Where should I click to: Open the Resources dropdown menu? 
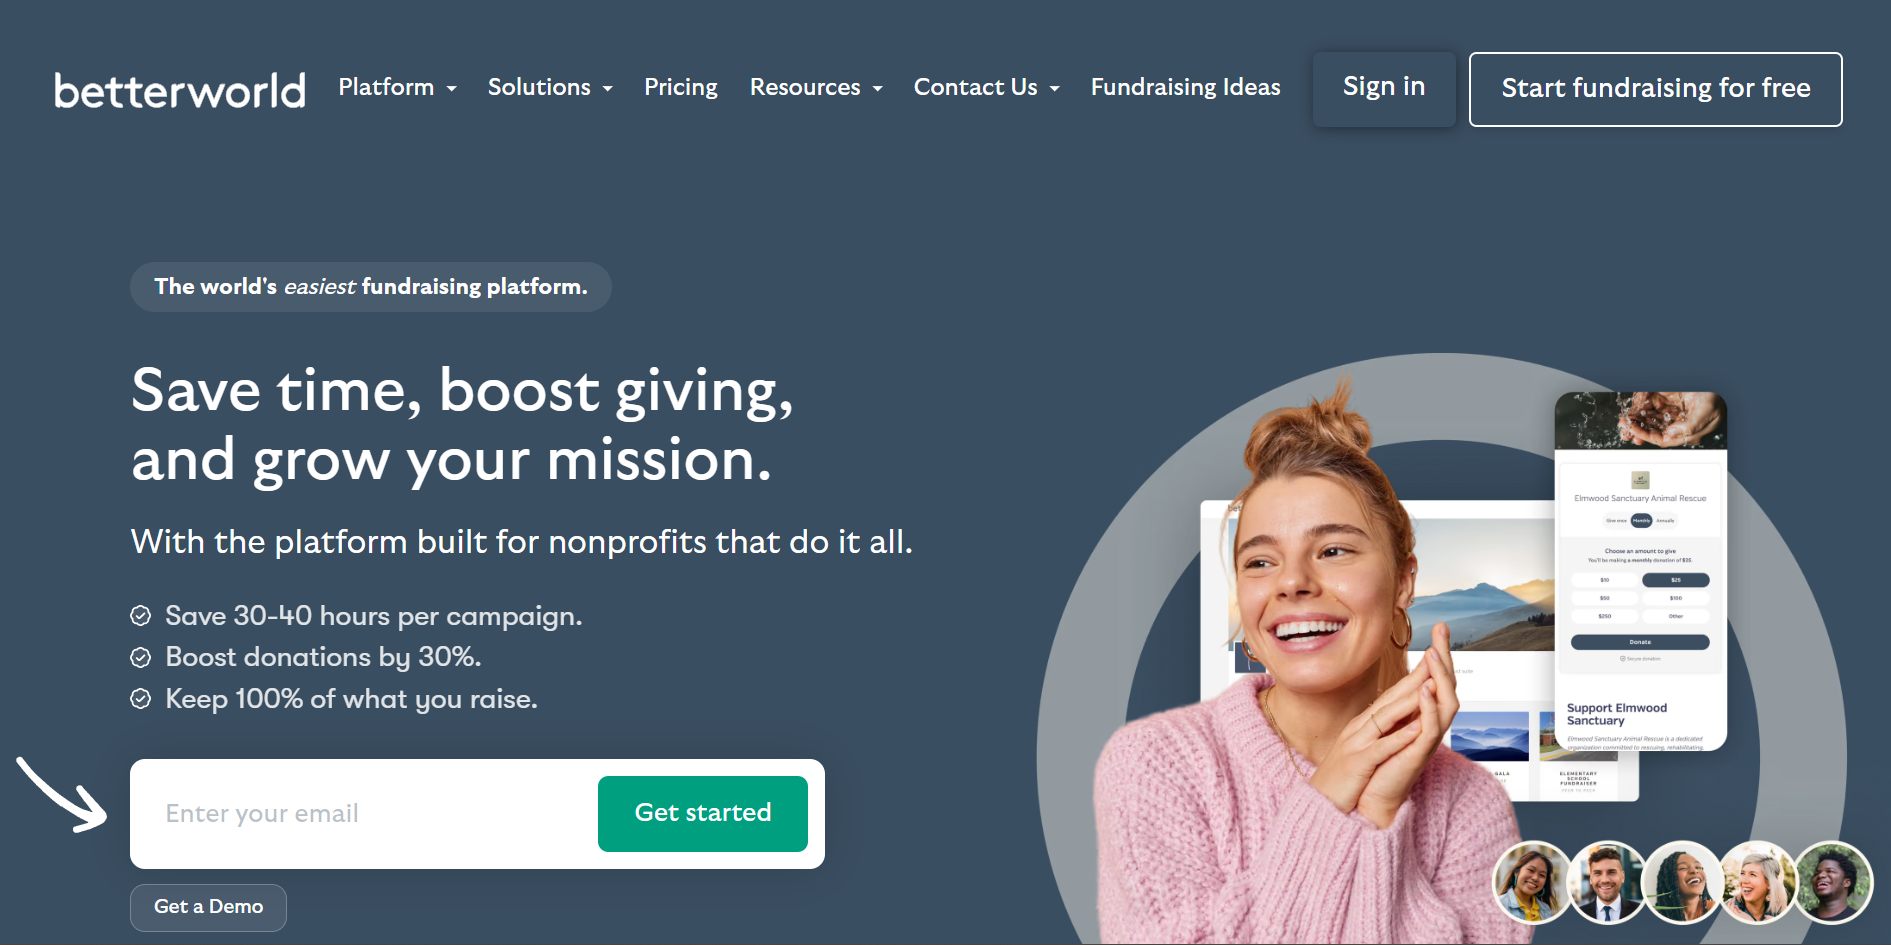click(816, 88)
